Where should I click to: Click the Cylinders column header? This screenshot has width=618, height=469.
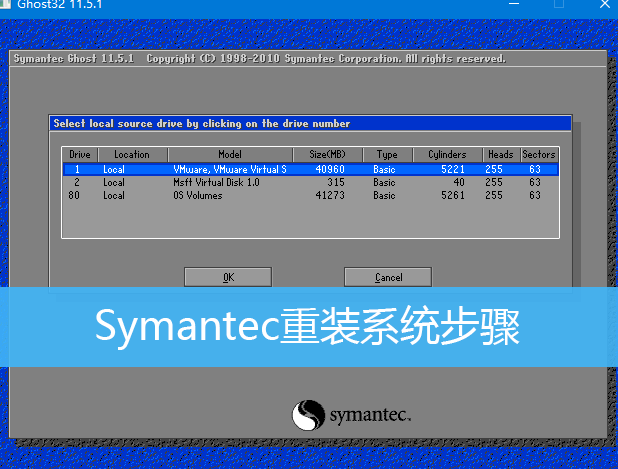click(447, 155)
